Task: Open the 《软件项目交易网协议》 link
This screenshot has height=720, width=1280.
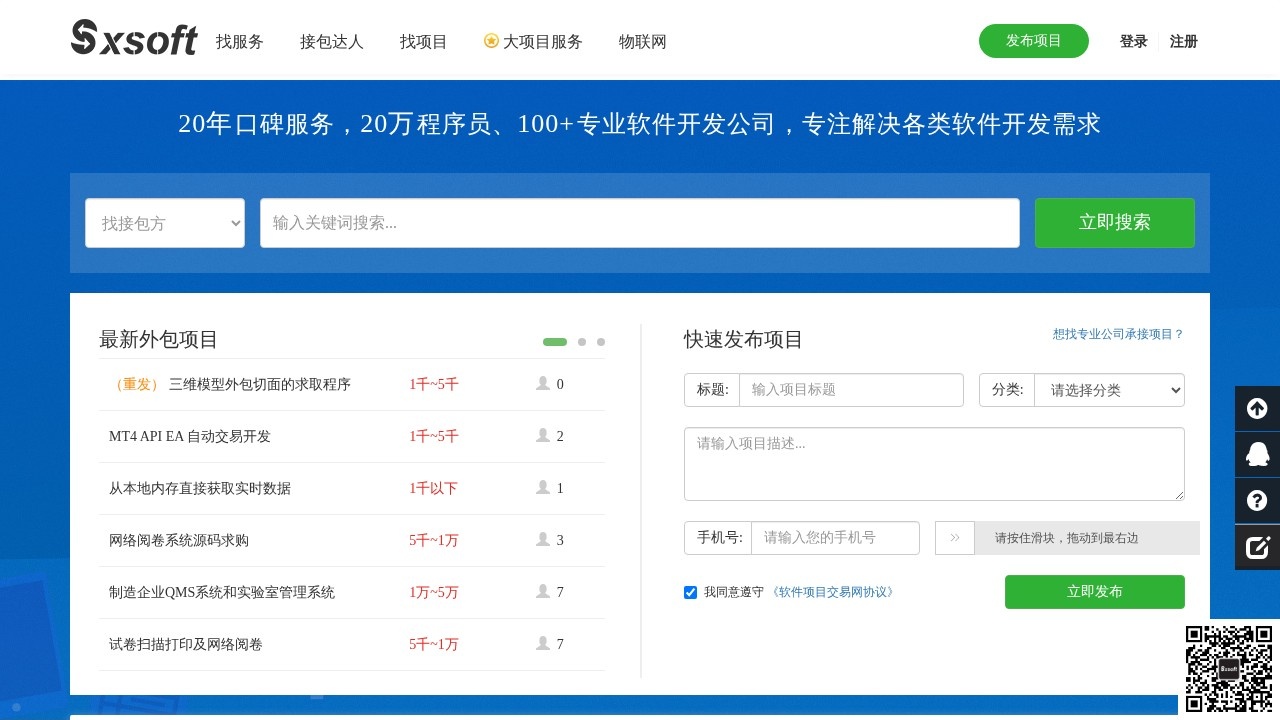Action: tap(834, 592)
